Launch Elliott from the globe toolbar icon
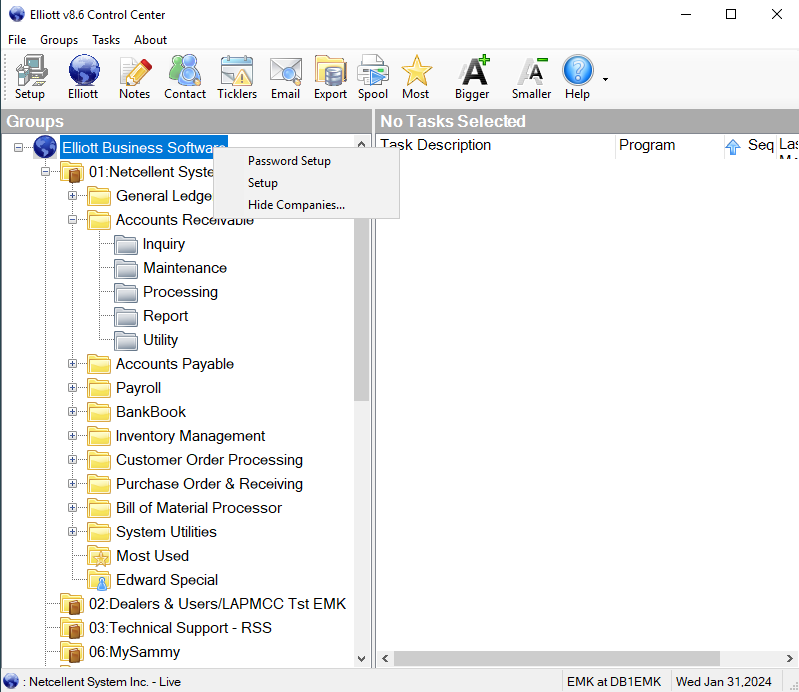The image size is (799, 692). pyautogui.click(x=84, y=77)
